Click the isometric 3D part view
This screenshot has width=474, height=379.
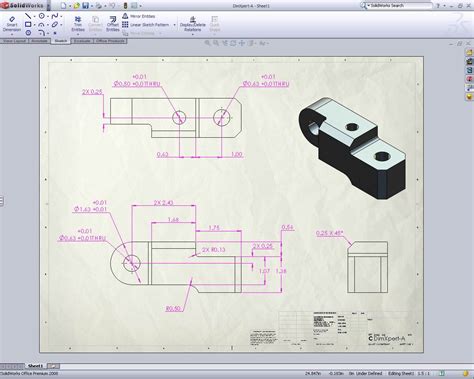tap(352, 149)
